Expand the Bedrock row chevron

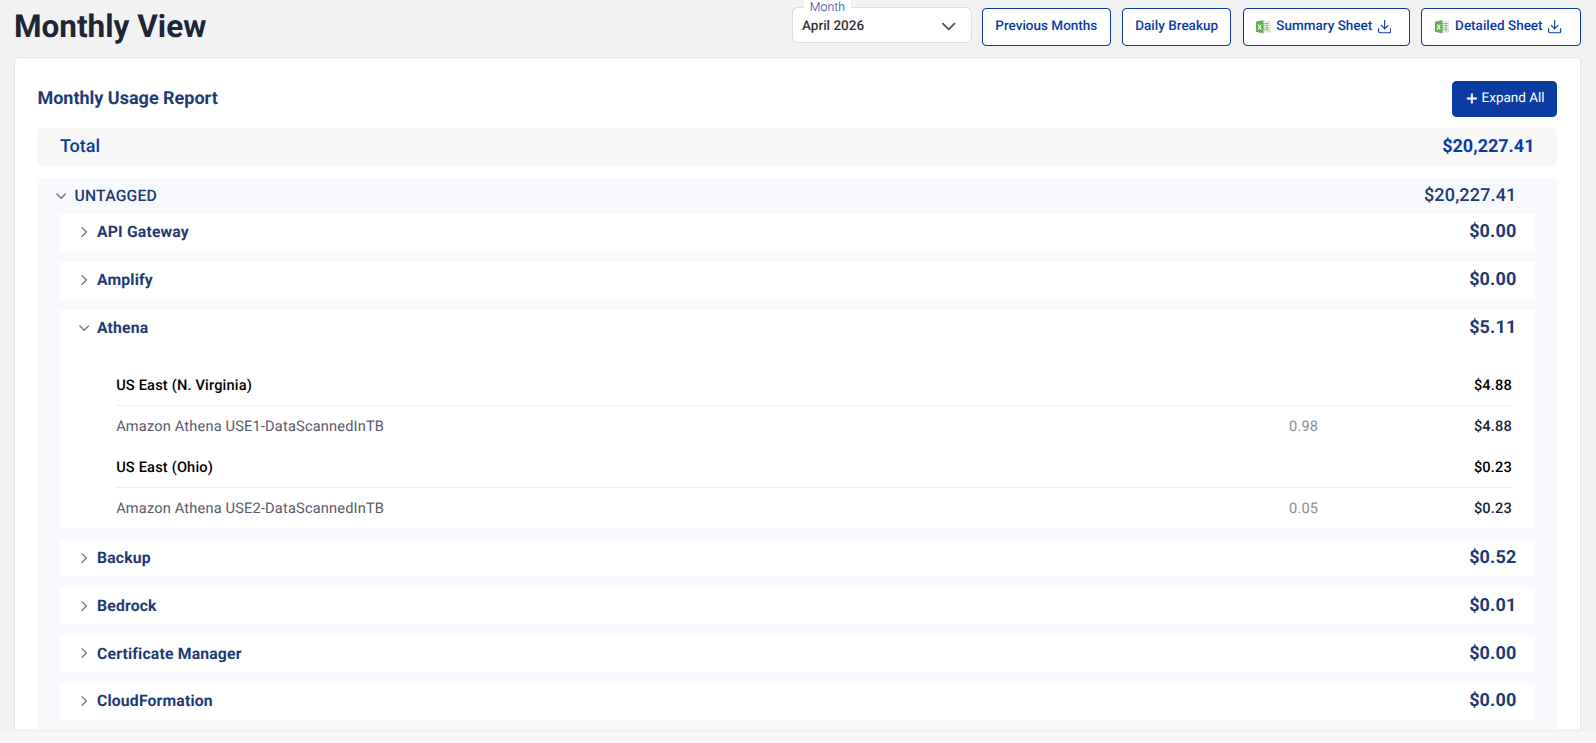click(x=84, y=606)
